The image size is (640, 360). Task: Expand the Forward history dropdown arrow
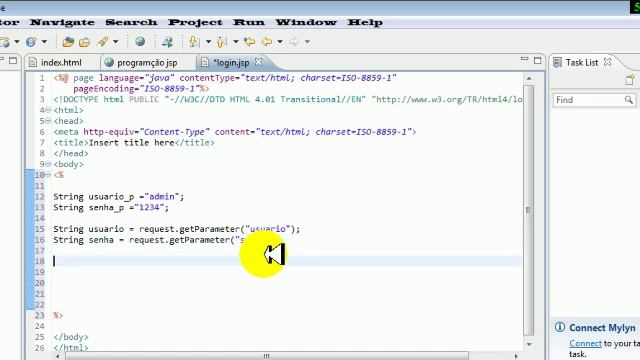(x=307, y=42)
